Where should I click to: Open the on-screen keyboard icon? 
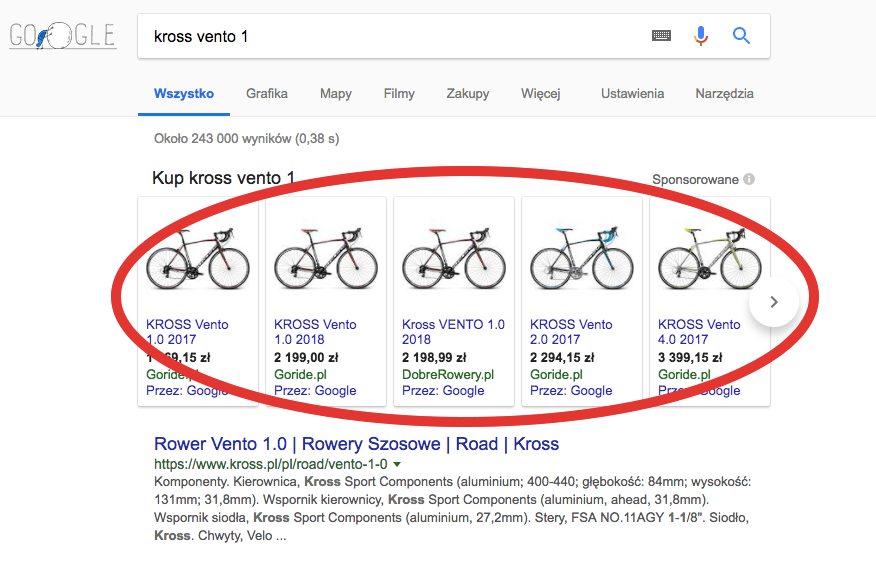pos(661,36)
